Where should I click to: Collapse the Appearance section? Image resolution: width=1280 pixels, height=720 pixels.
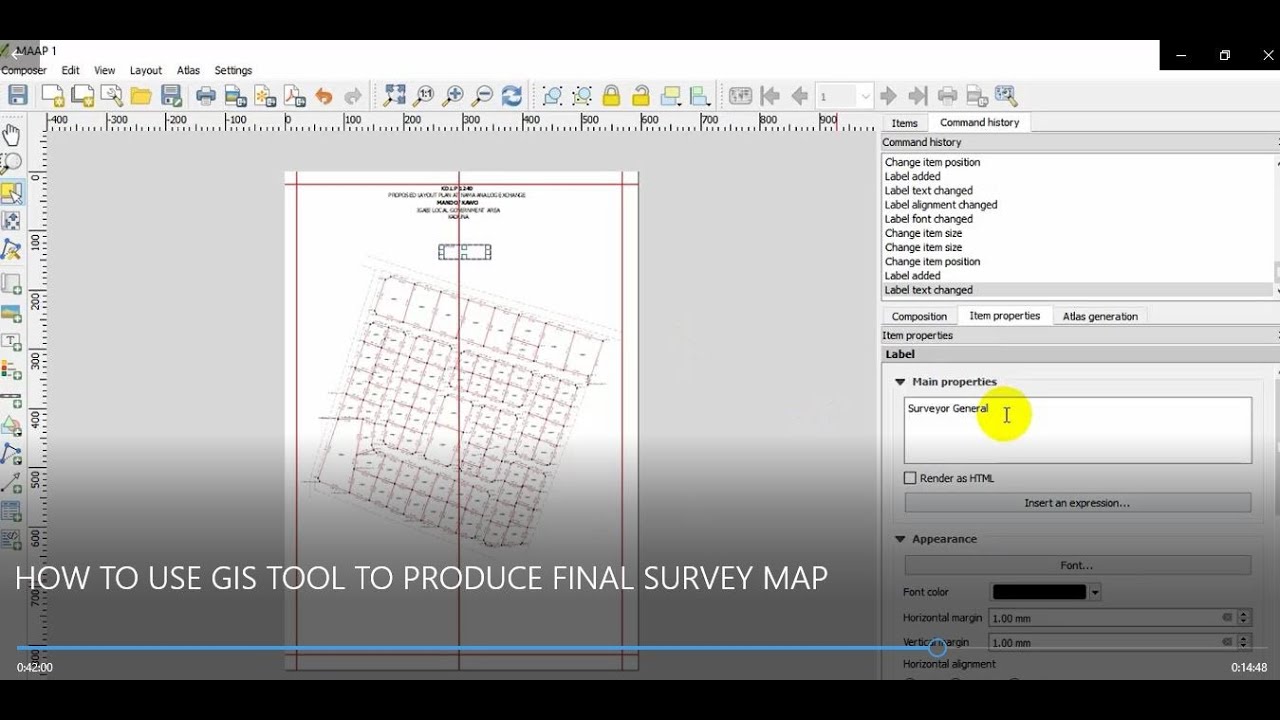[900, 539]
